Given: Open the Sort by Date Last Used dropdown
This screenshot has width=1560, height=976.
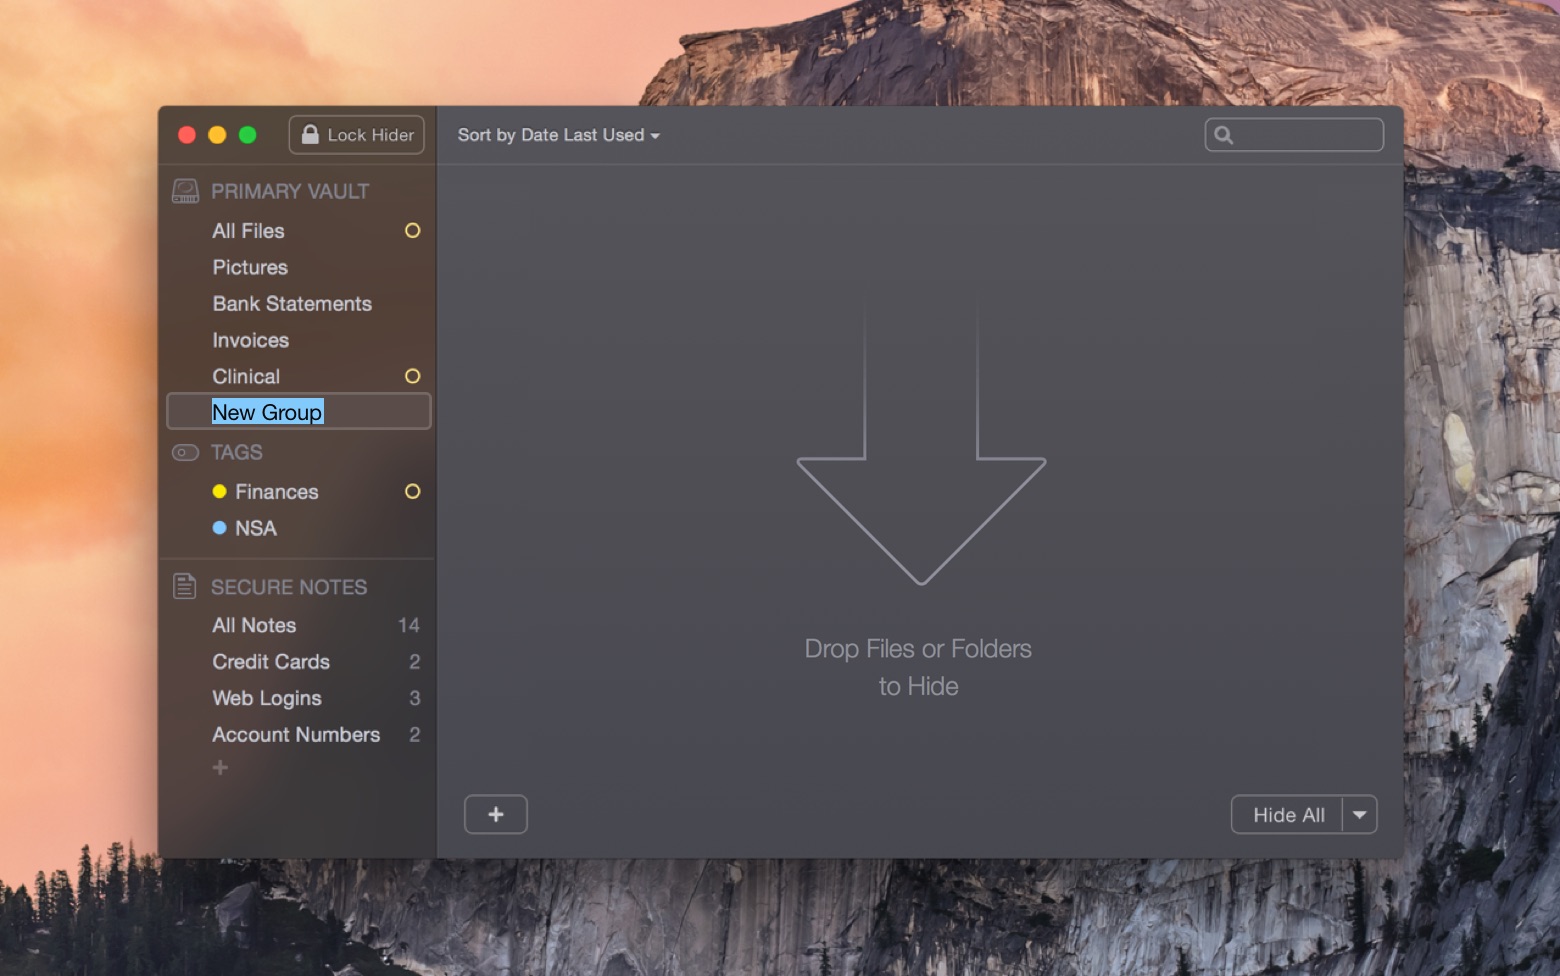Looking at the screenshot, I should [x=558, y=135].
